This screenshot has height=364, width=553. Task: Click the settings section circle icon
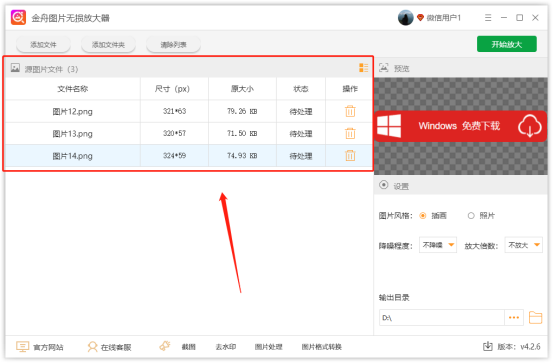[x=384, y=185]
